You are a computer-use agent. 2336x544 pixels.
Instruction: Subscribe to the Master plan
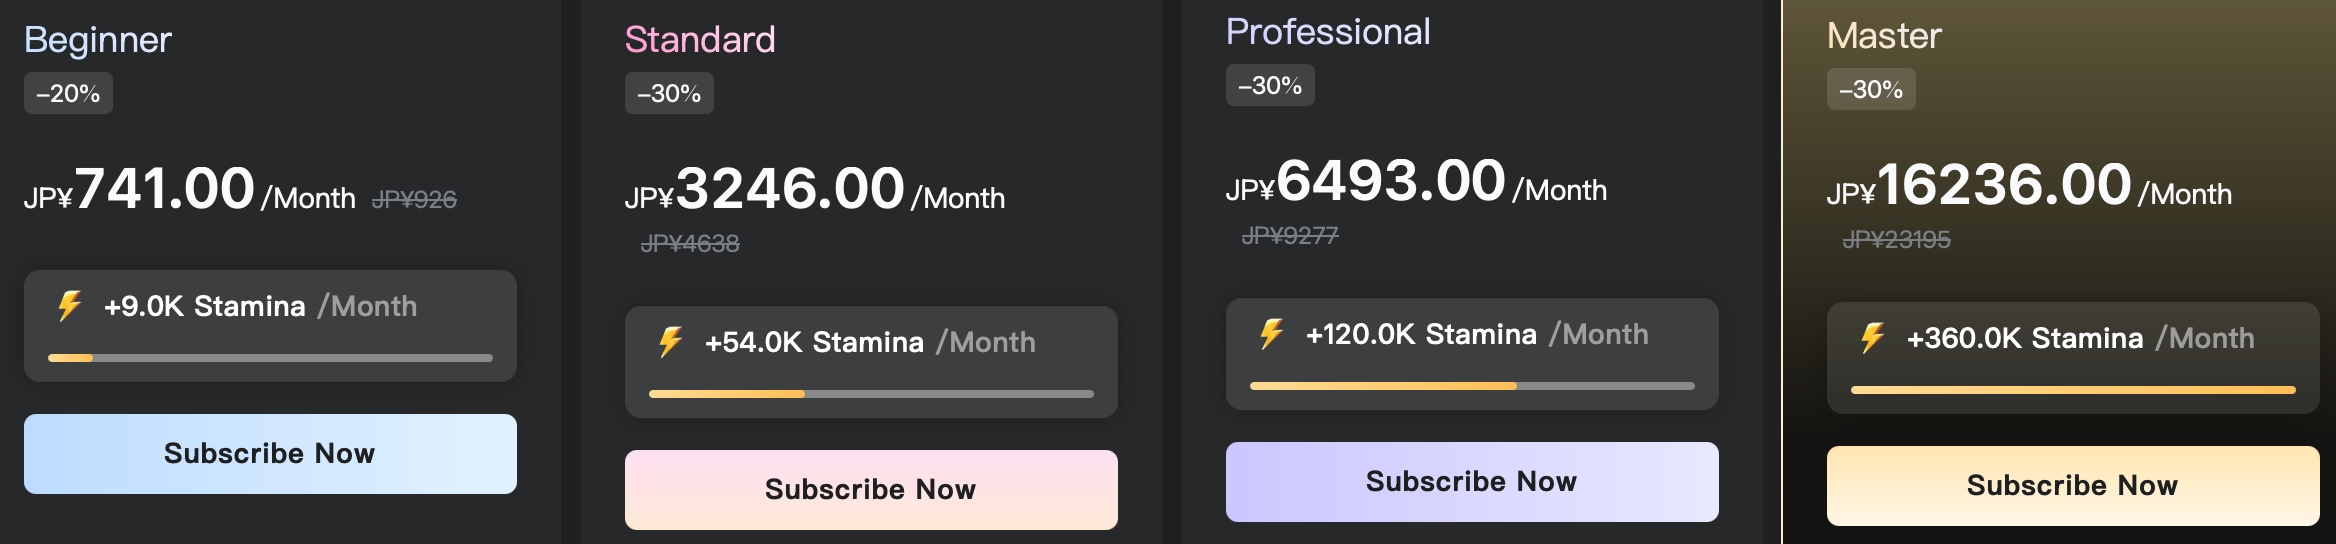pos(2073,486)
